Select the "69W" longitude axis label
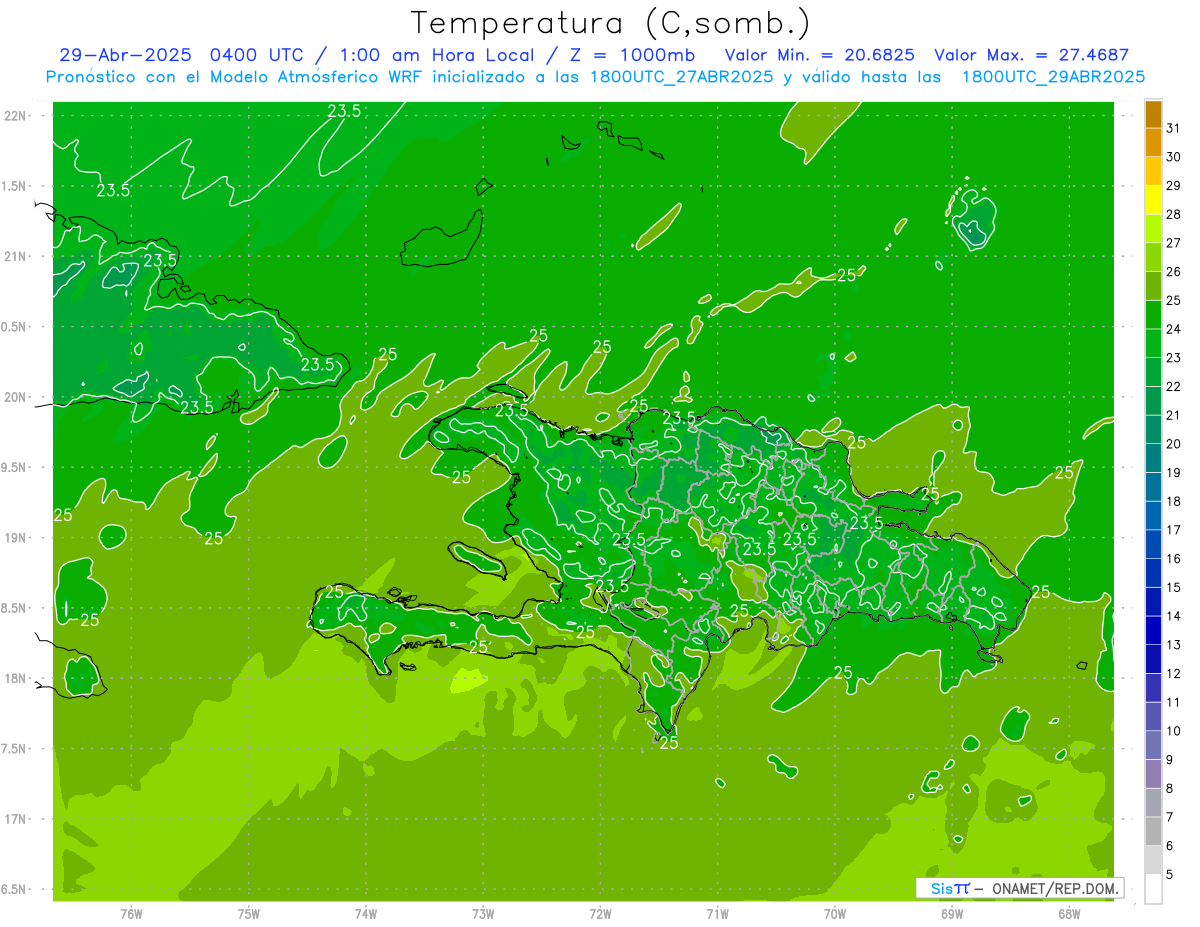1200x927 pixels. click(x=952, y=914)
